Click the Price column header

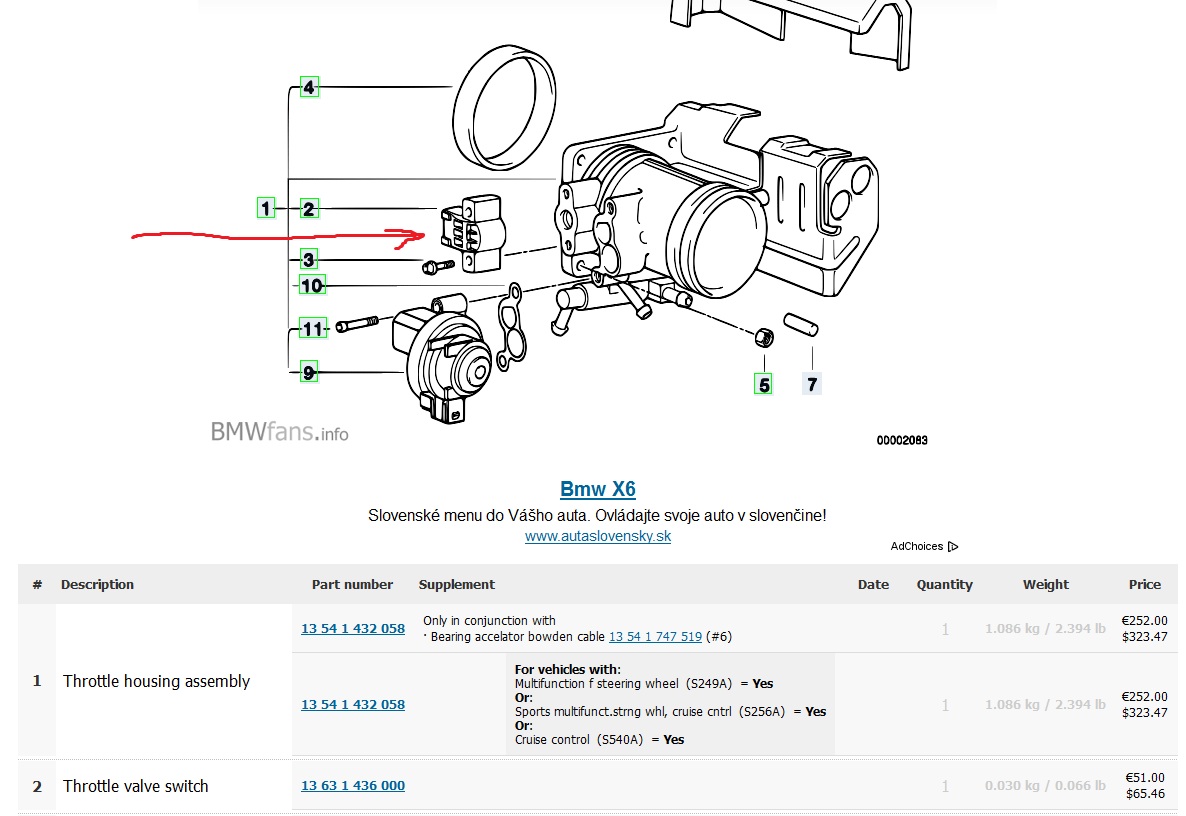[1145, 584]
